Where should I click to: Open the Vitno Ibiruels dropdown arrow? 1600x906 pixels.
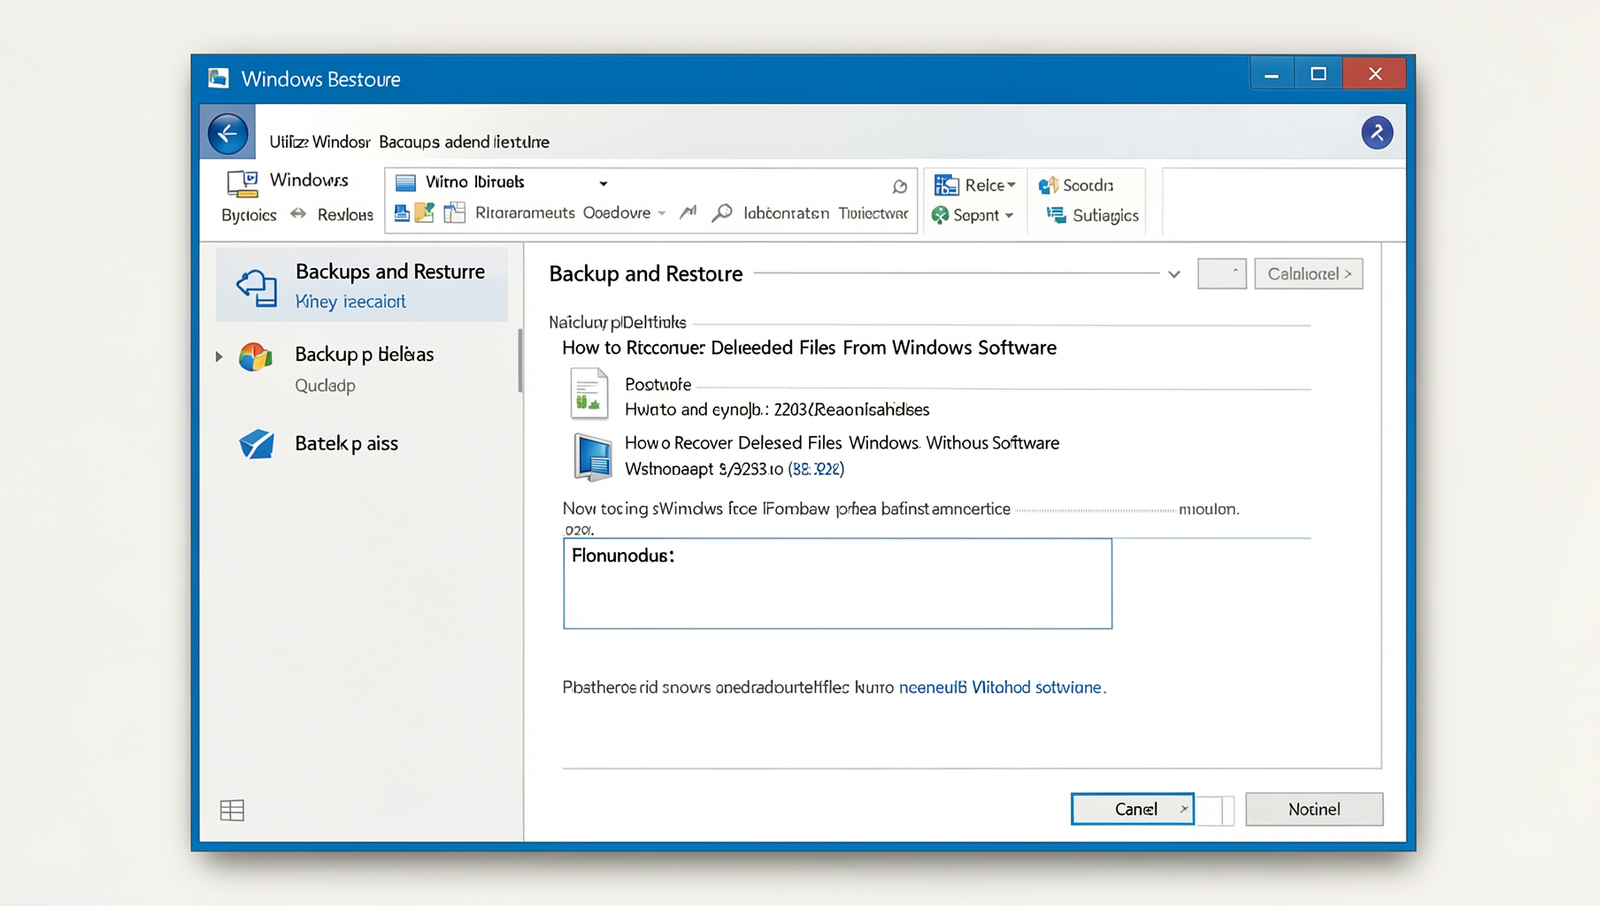(x=603, y=183)
